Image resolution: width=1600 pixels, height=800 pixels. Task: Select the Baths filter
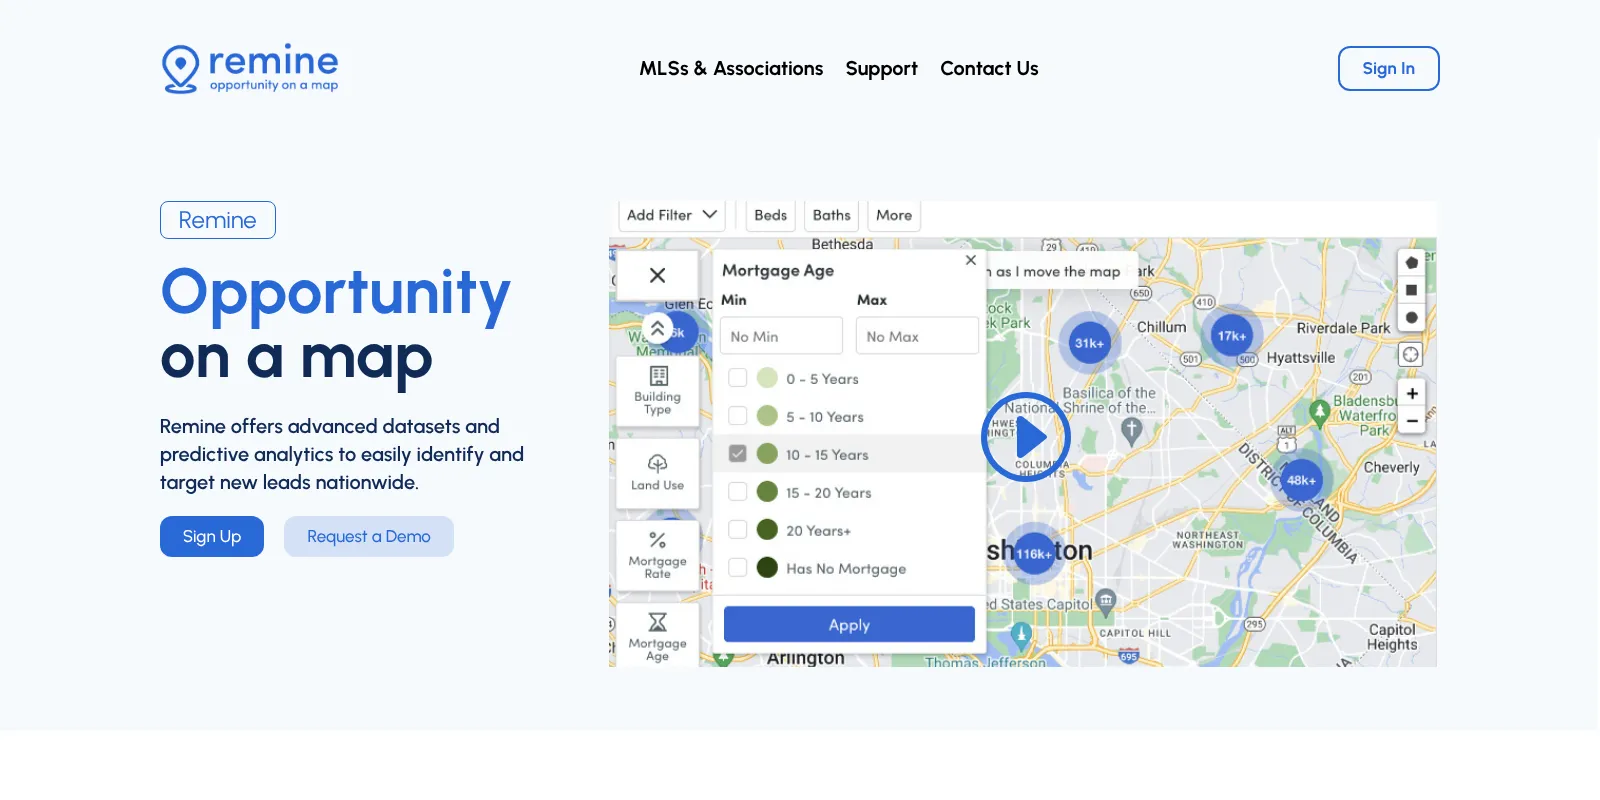(x=831, y=215)
